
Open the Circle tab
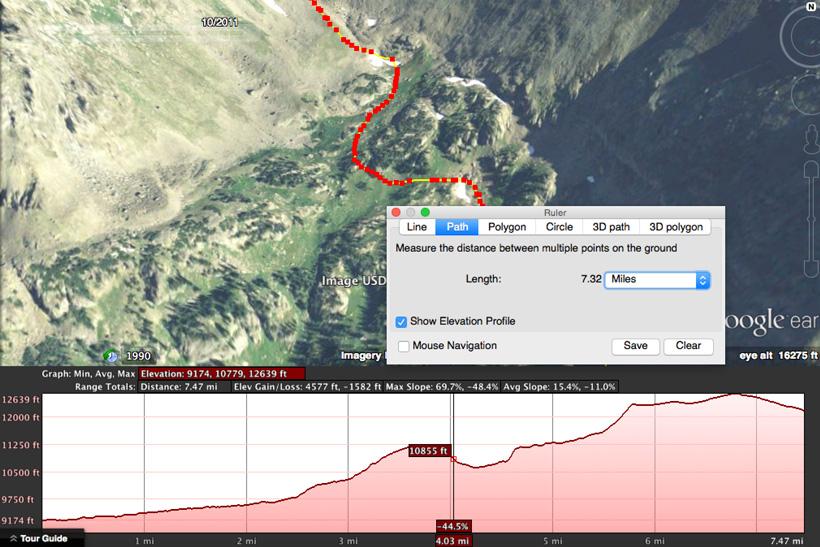559,227
